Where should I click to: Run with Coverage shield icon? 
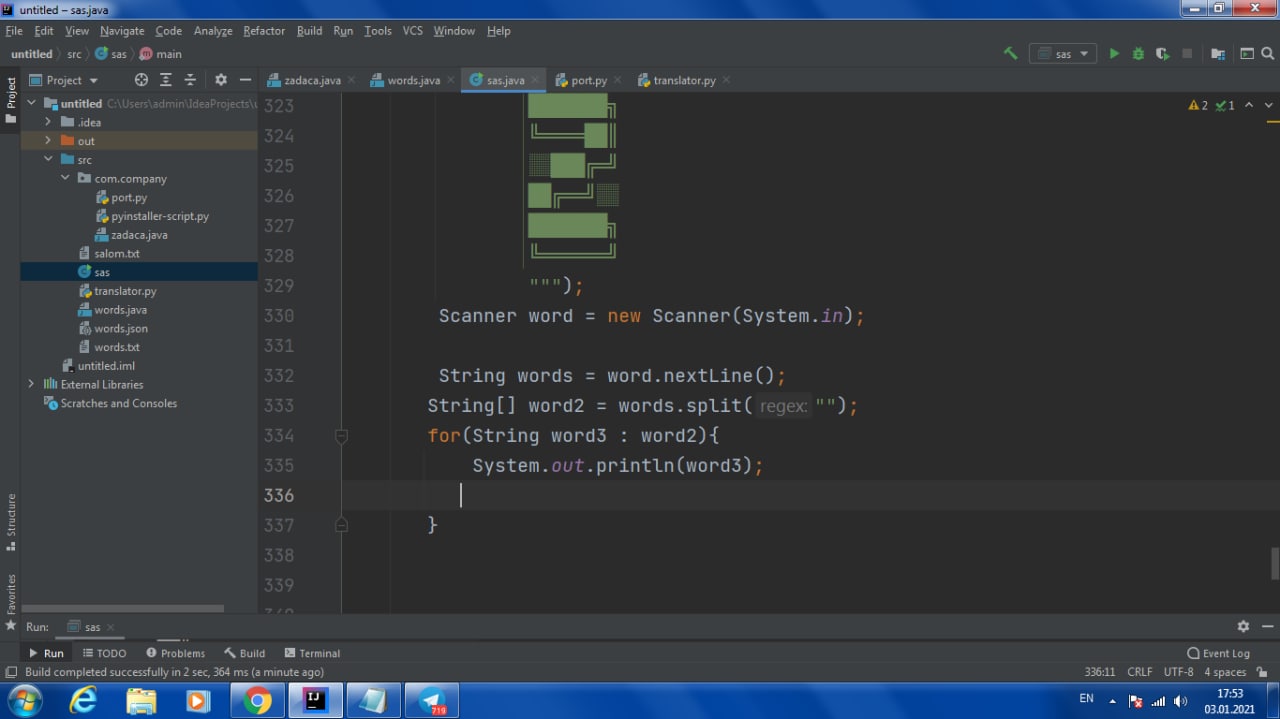1162,54
